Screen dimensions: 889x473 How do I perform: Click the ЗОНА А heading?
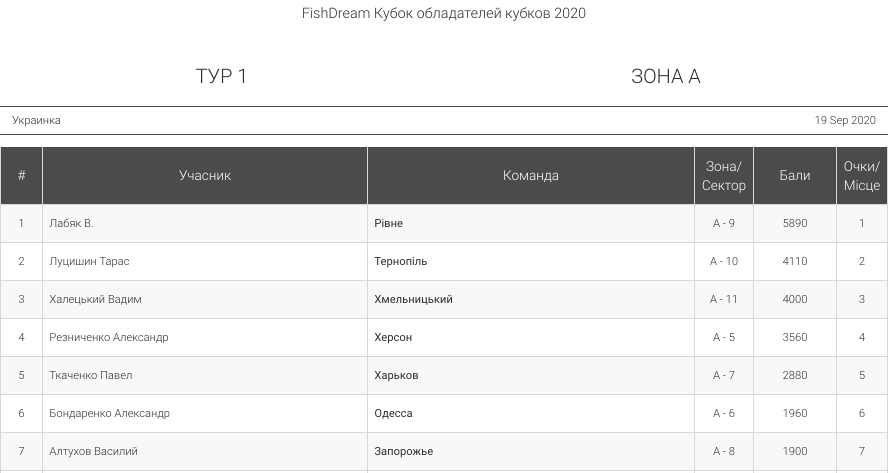(x=666, y=76)
